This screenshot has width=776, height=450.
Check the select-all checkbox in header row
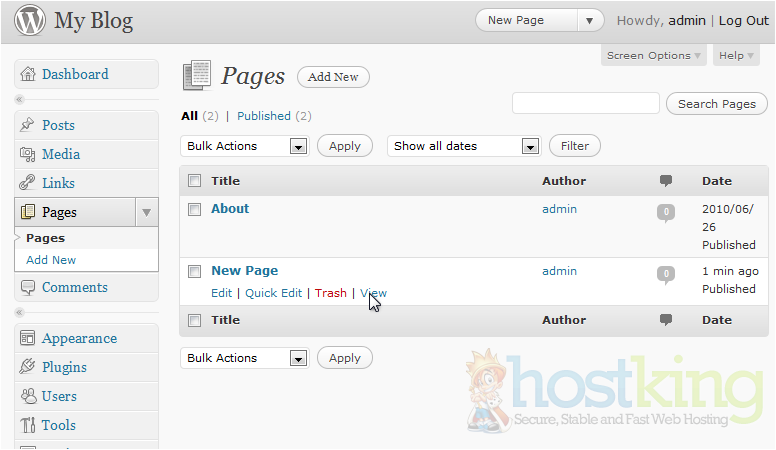click(195, 181)
